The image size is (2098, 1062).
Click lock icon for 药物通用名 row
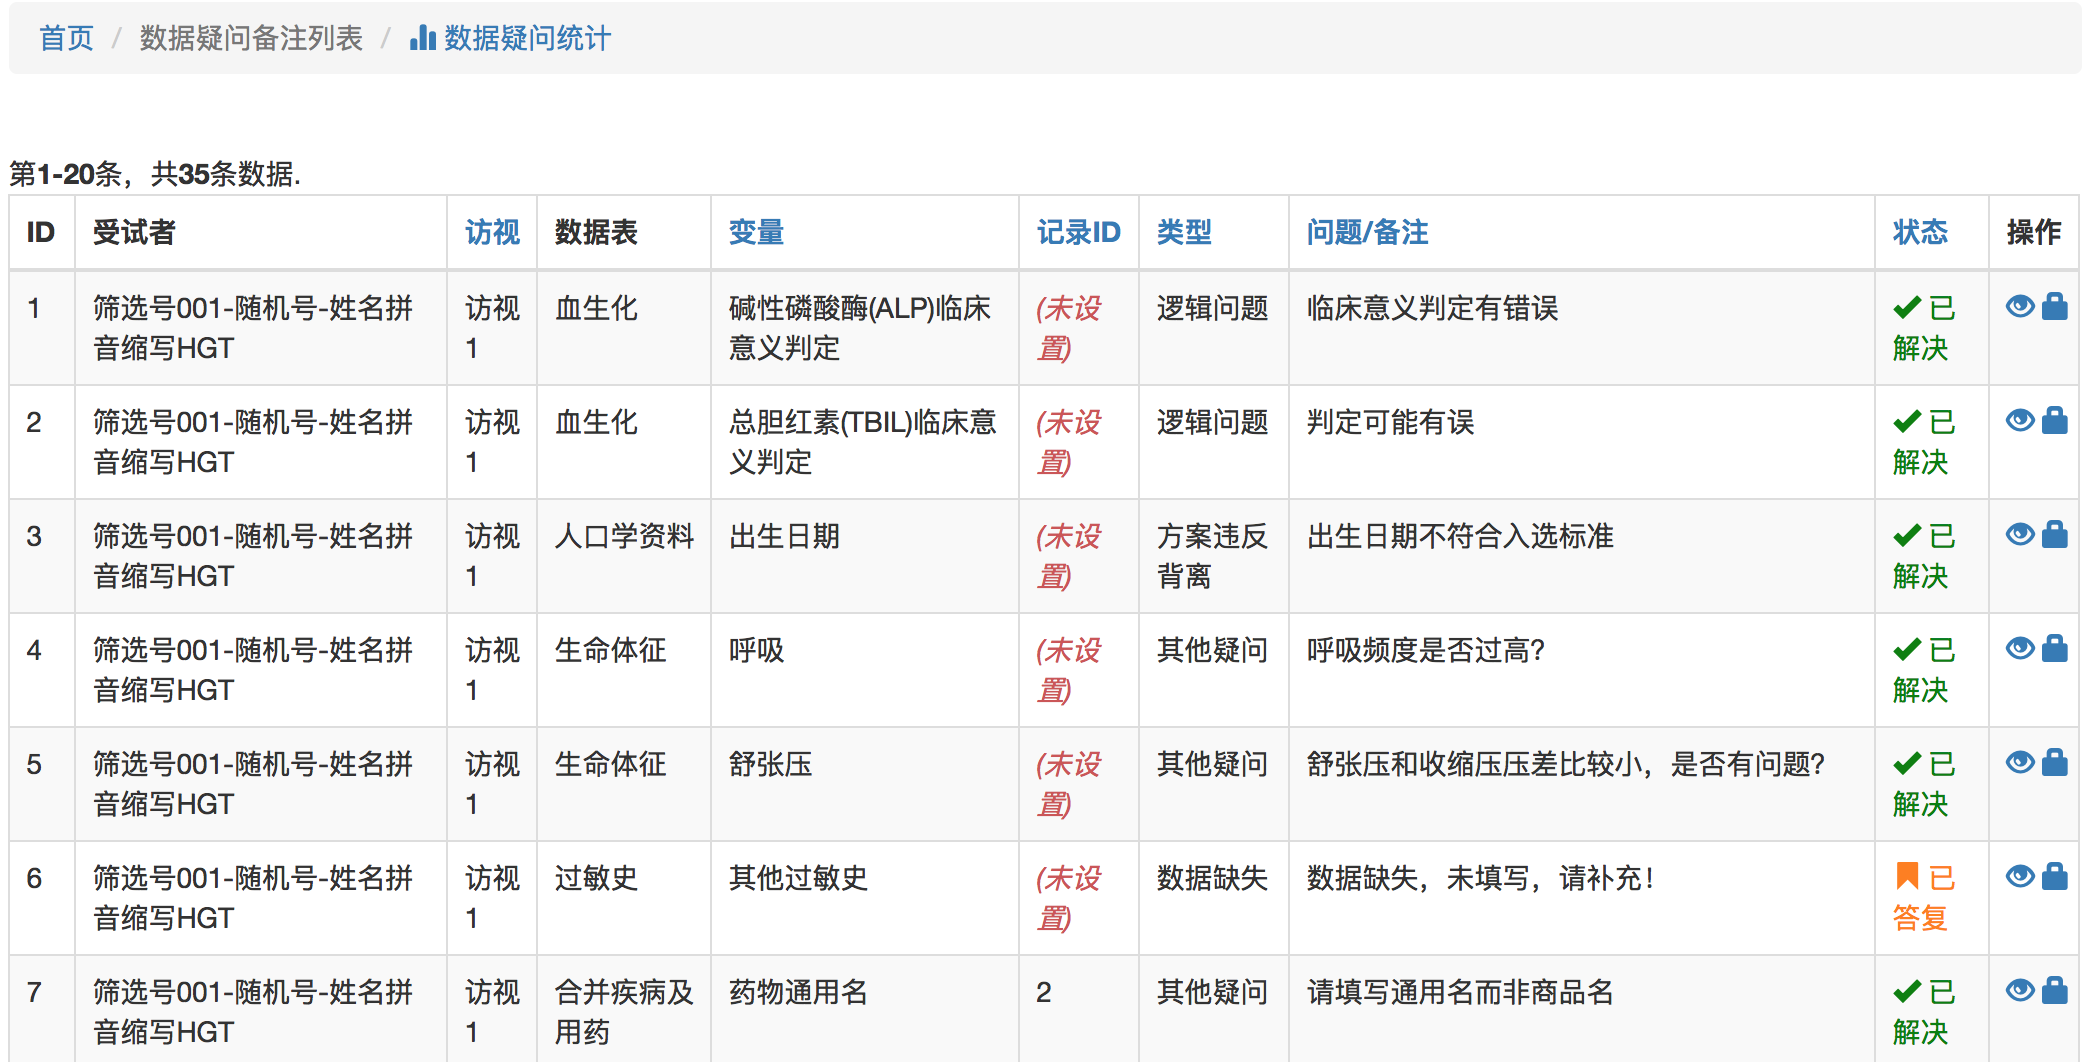coord(2054,991)
